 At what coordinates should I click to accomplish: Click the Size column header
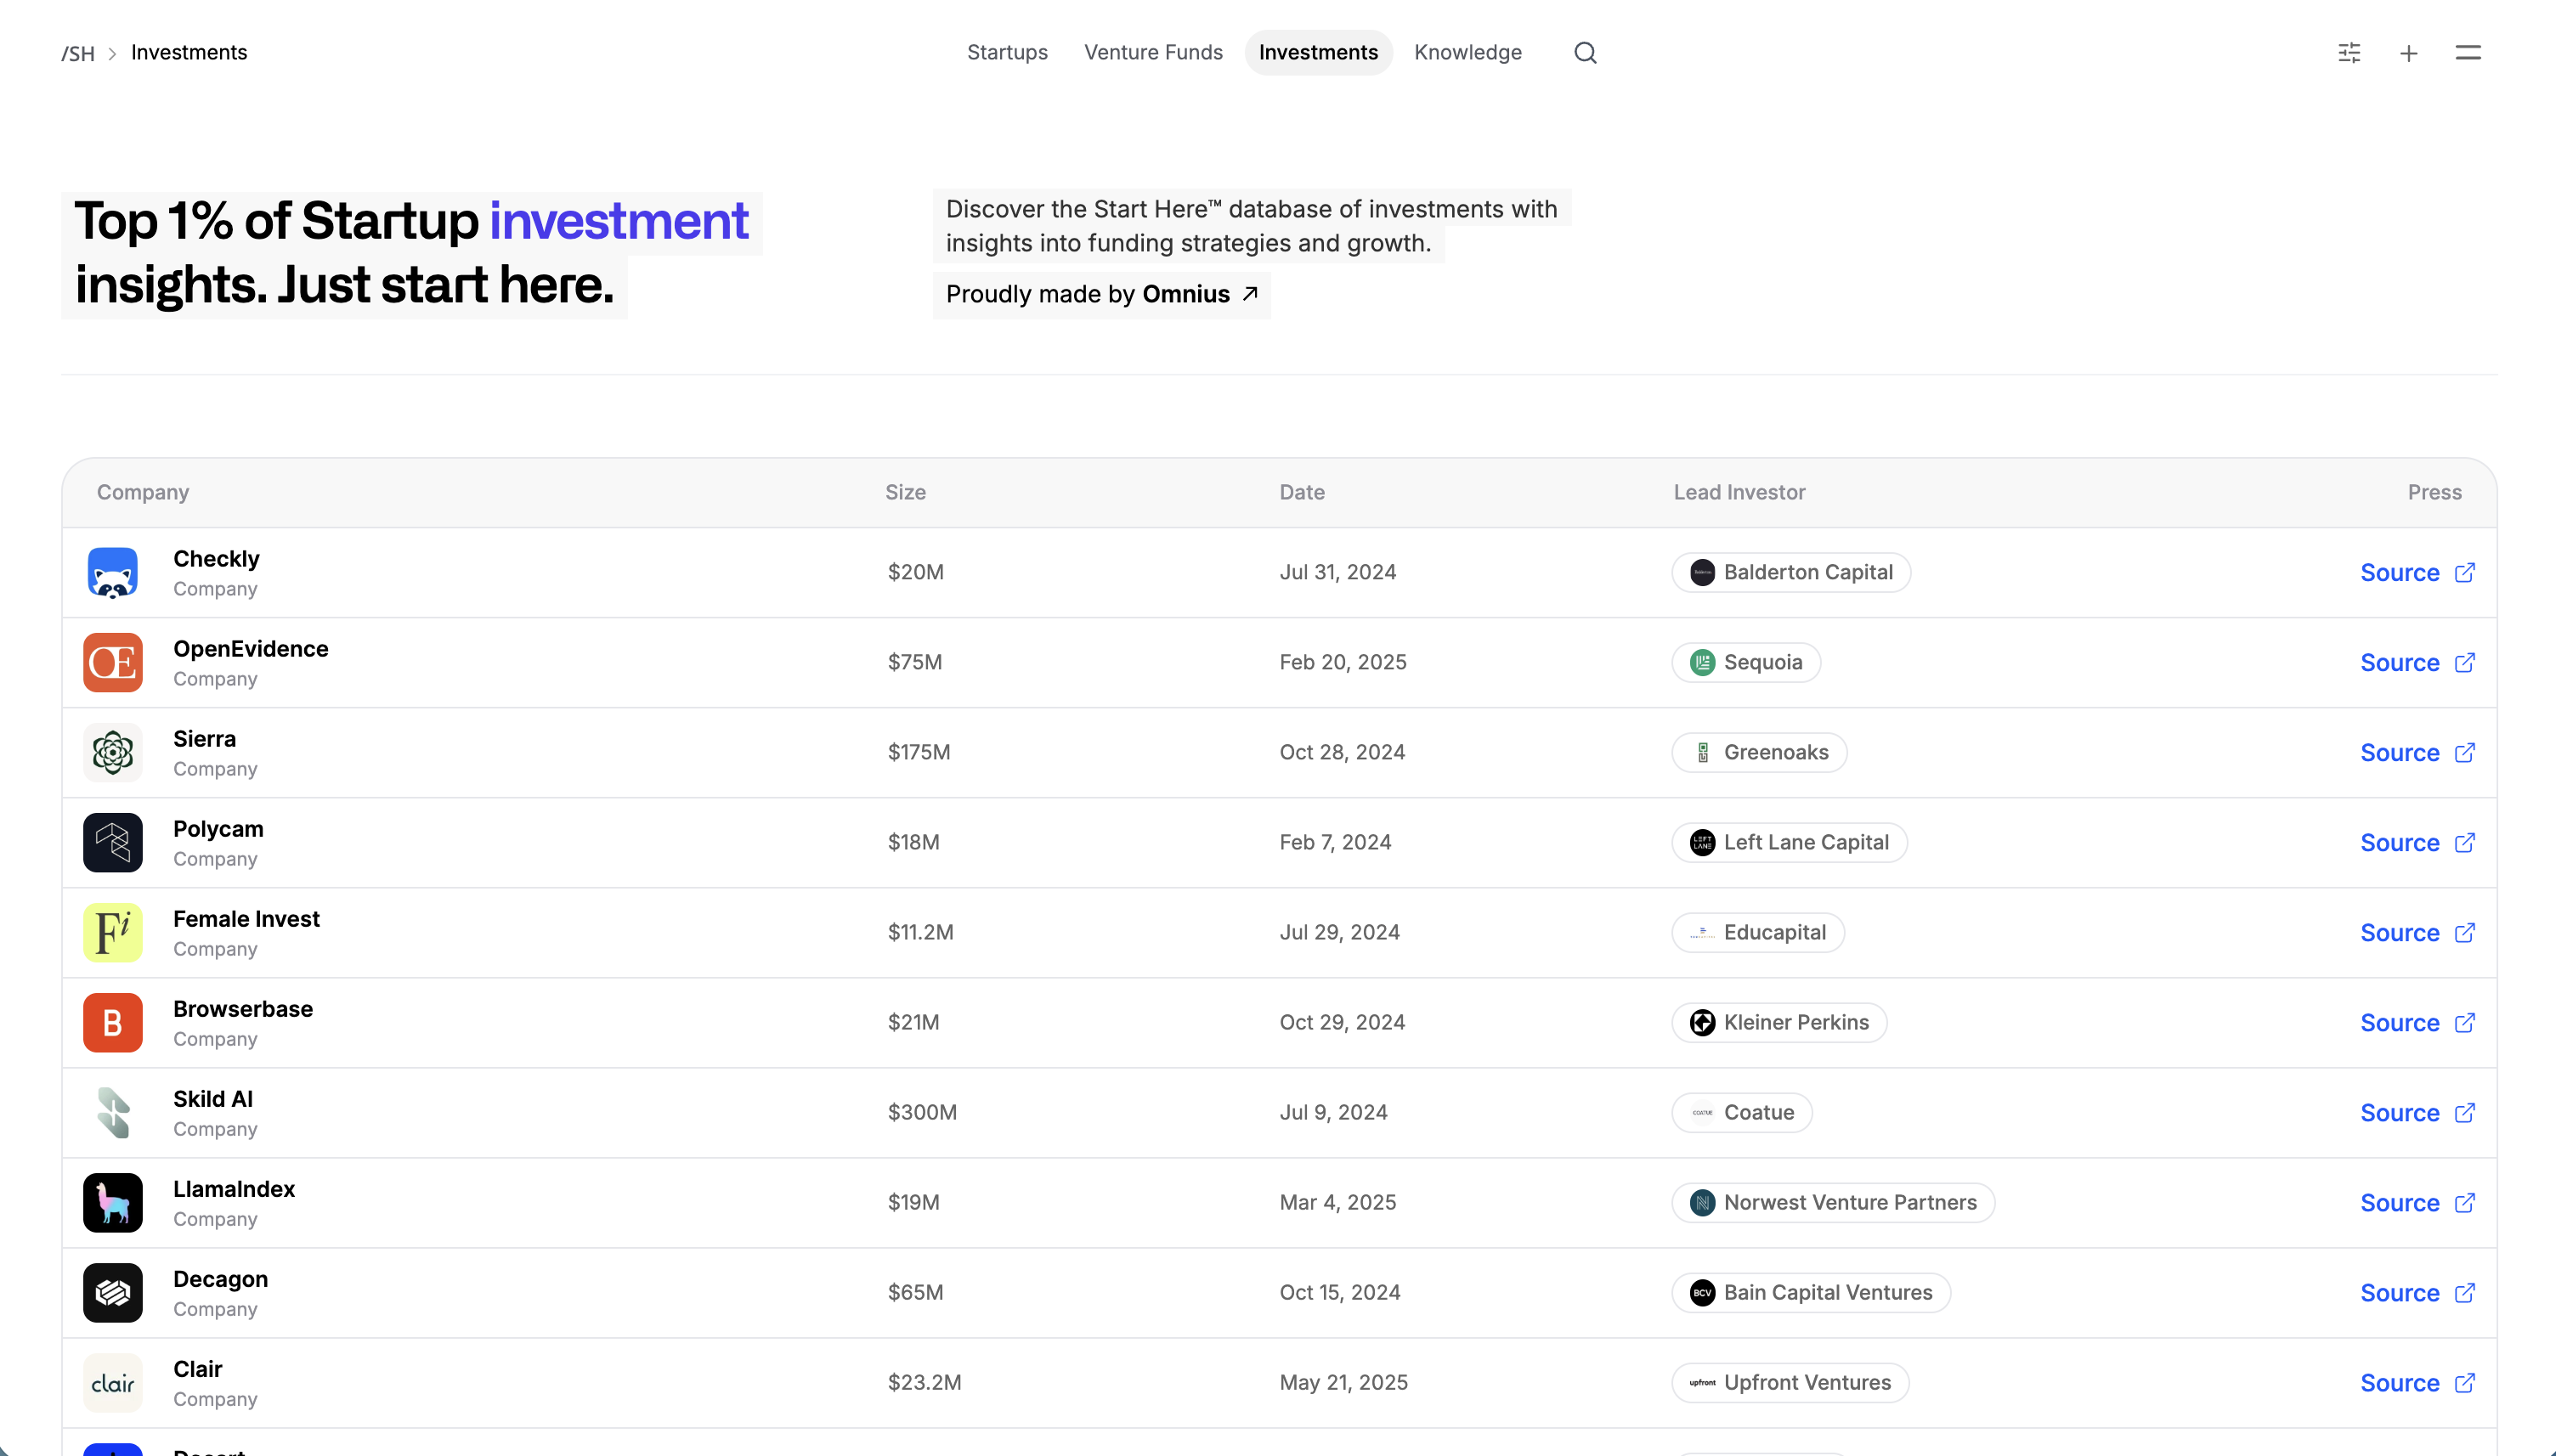pos(905,493)
